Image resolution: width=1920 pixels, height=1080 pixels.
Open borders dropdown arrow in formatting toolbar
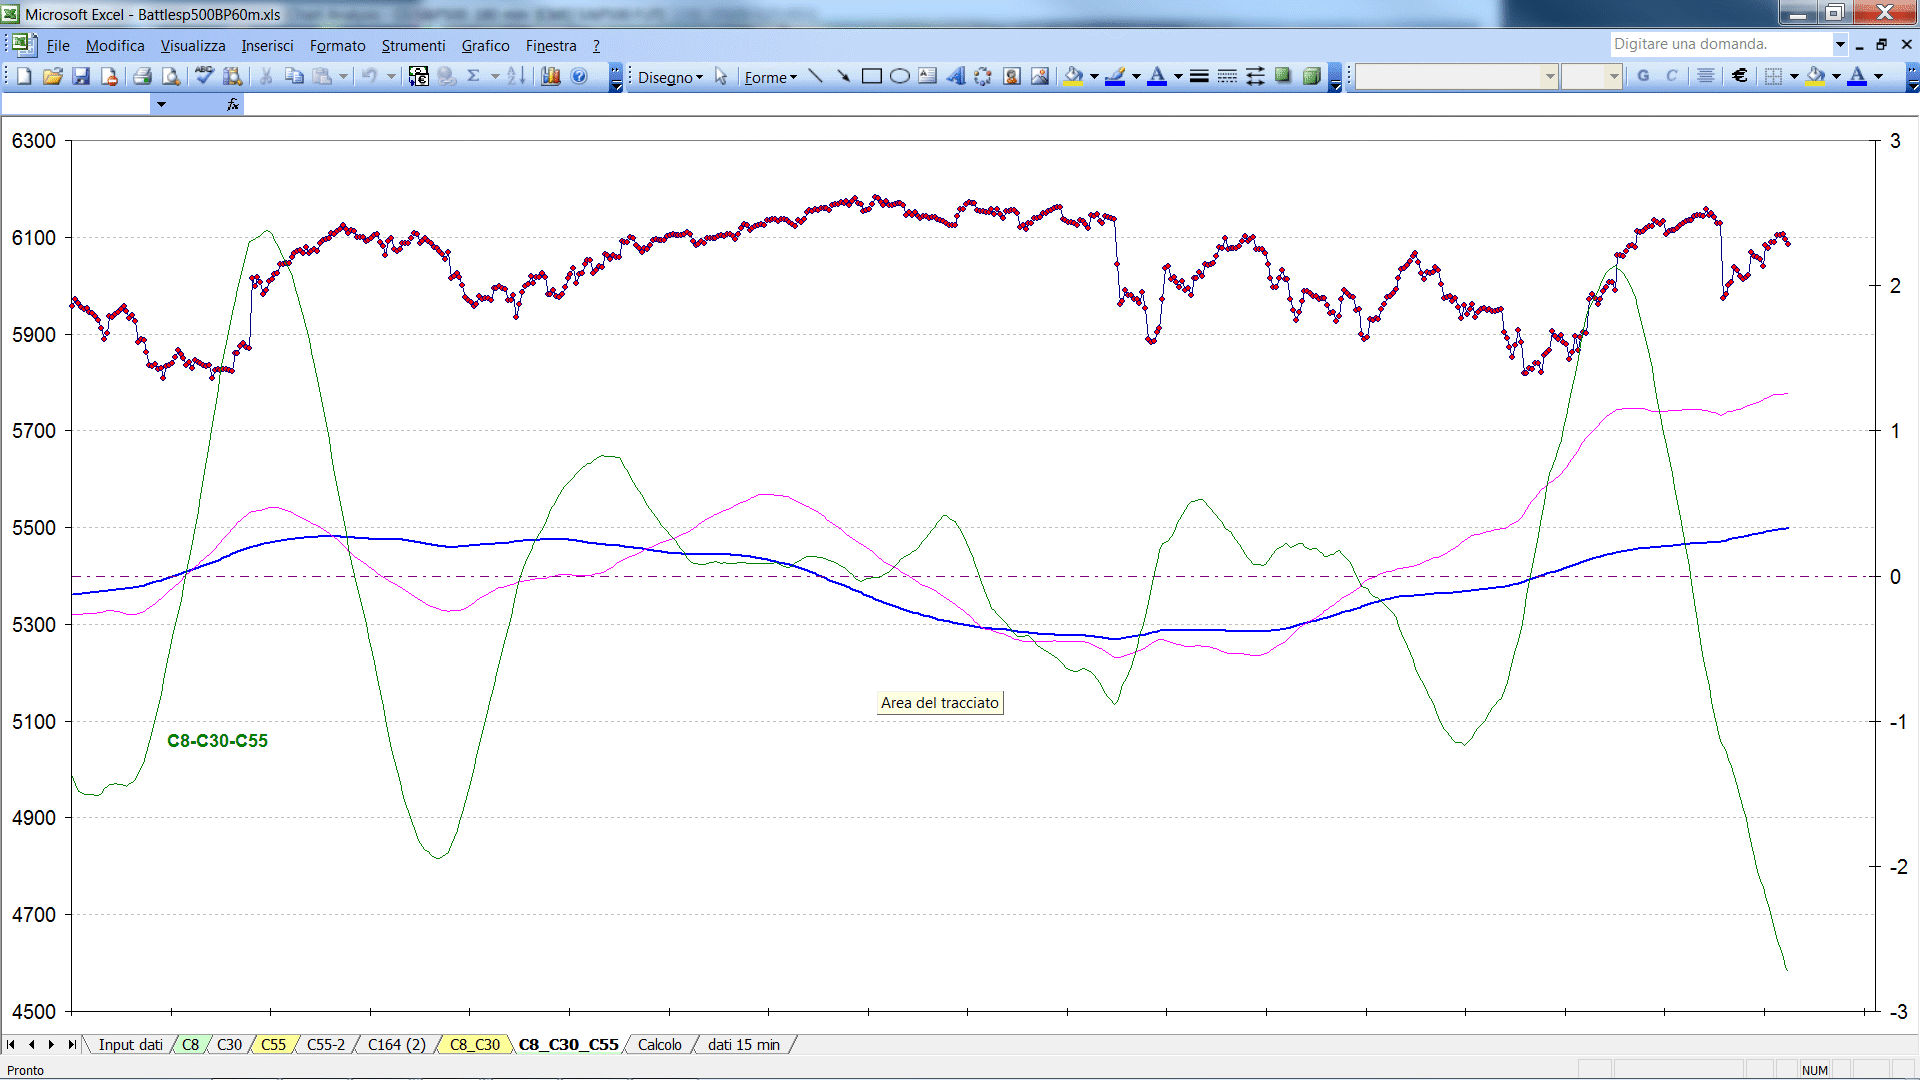coord(1794,76)
